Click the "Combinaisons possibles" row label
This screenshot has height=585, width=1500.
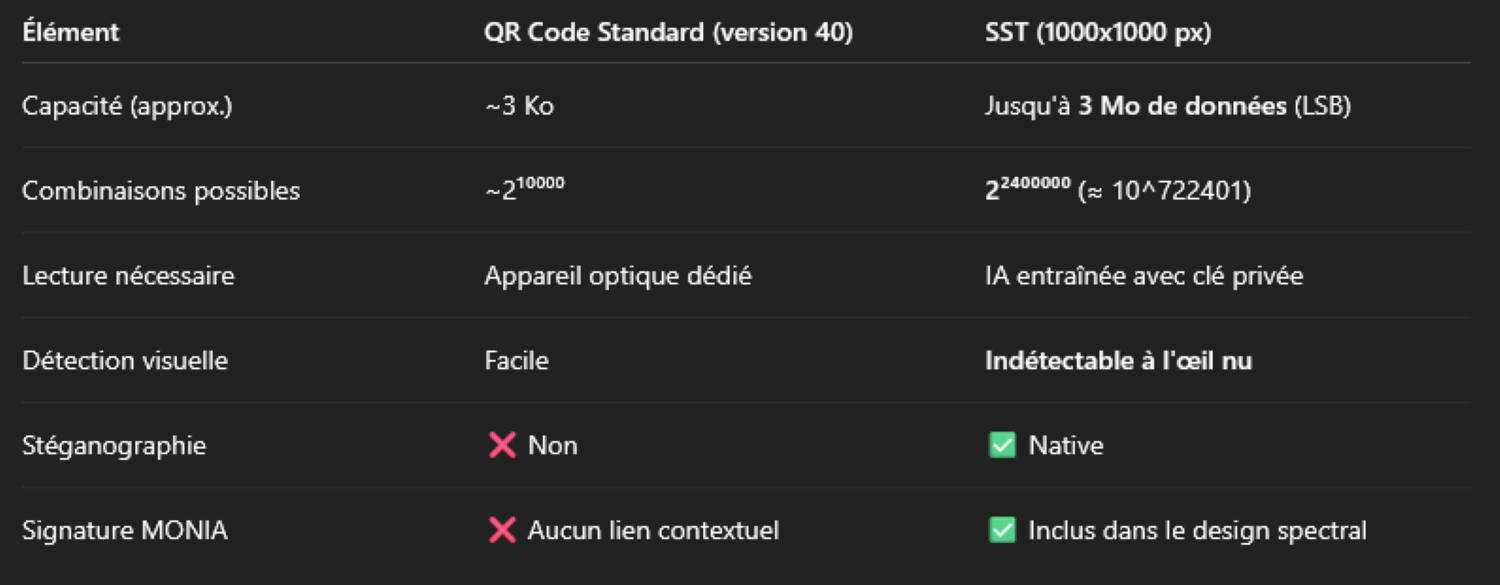[x=161, y=190]
